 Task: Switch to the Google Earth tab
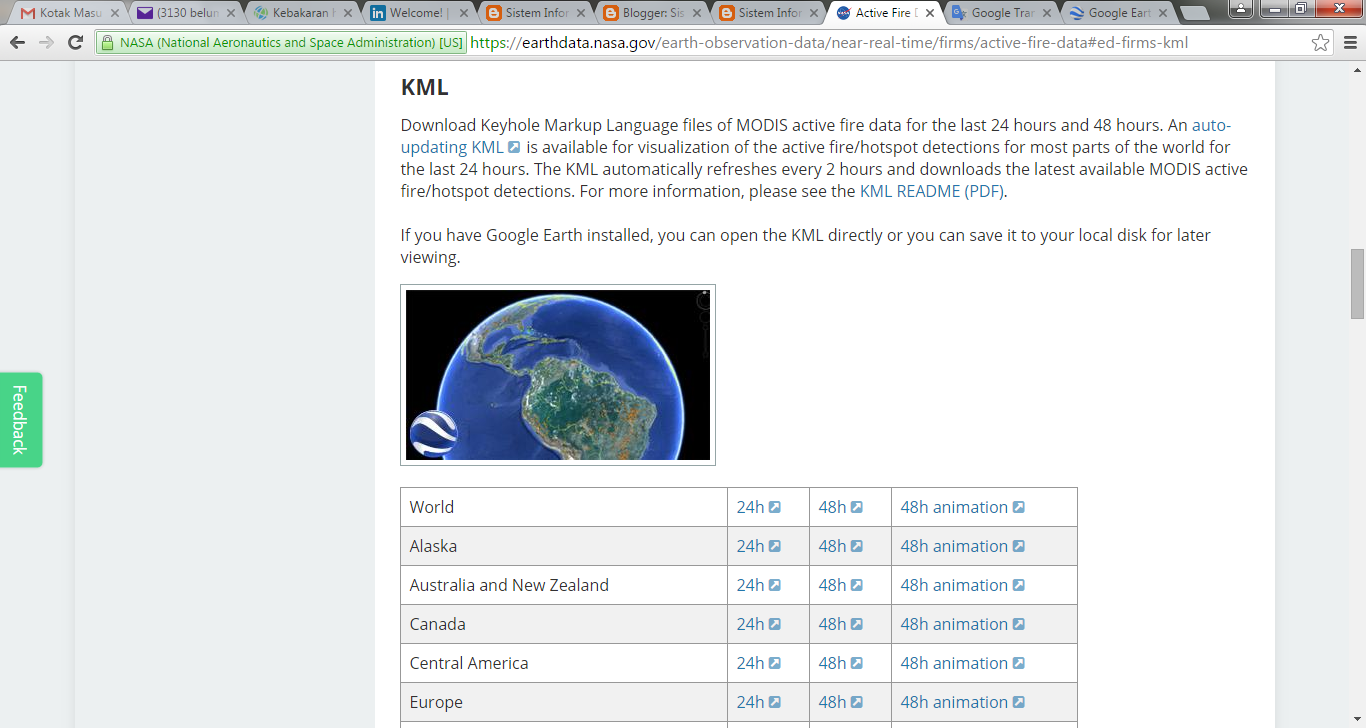point(1116,14)
